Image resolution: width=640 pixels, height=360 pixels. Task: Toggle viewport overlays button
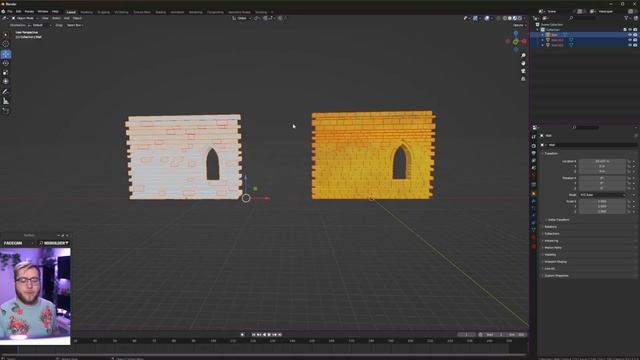point(487,18)
